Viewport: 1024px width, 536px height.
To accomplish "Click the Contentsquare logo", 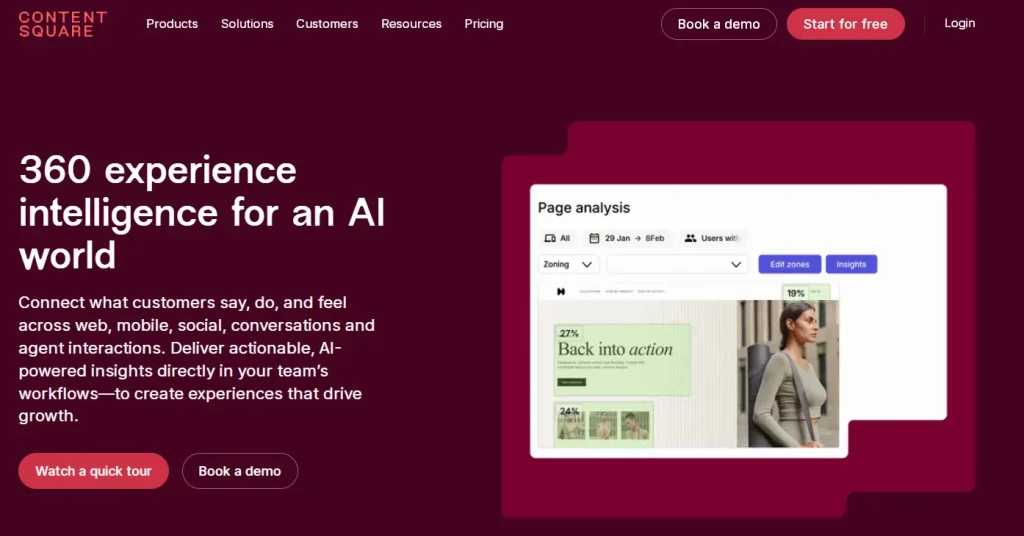I will [63, 24].
